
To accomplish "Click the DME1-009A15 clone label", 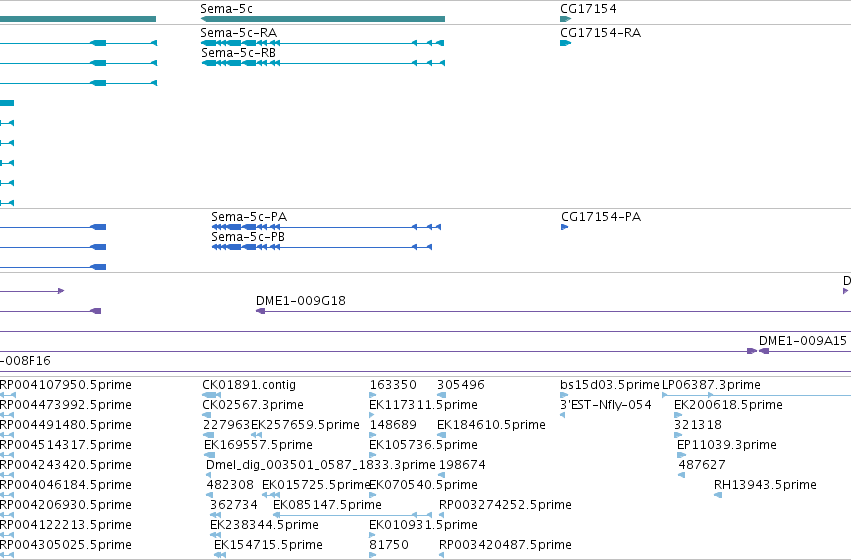I will point(803,341).
